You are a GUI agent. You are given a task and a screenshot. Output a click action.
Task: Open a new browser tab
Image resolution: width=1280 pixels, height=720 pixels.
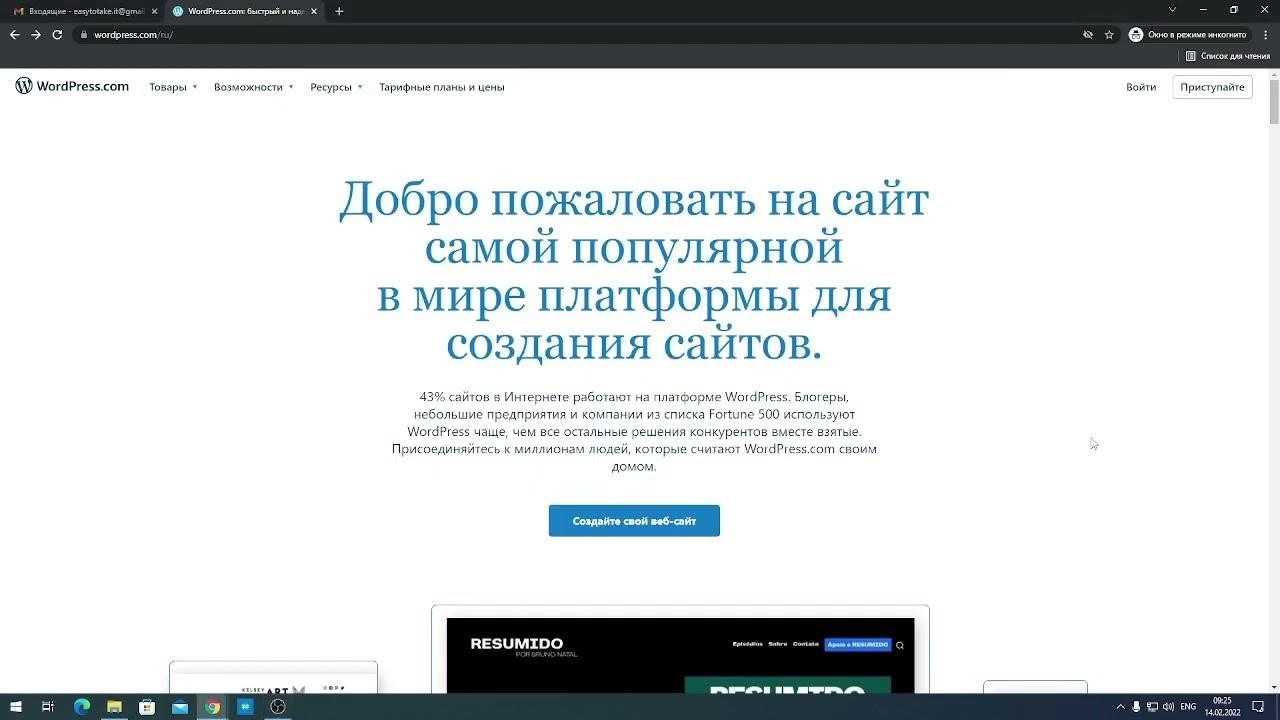coord(339,11)
